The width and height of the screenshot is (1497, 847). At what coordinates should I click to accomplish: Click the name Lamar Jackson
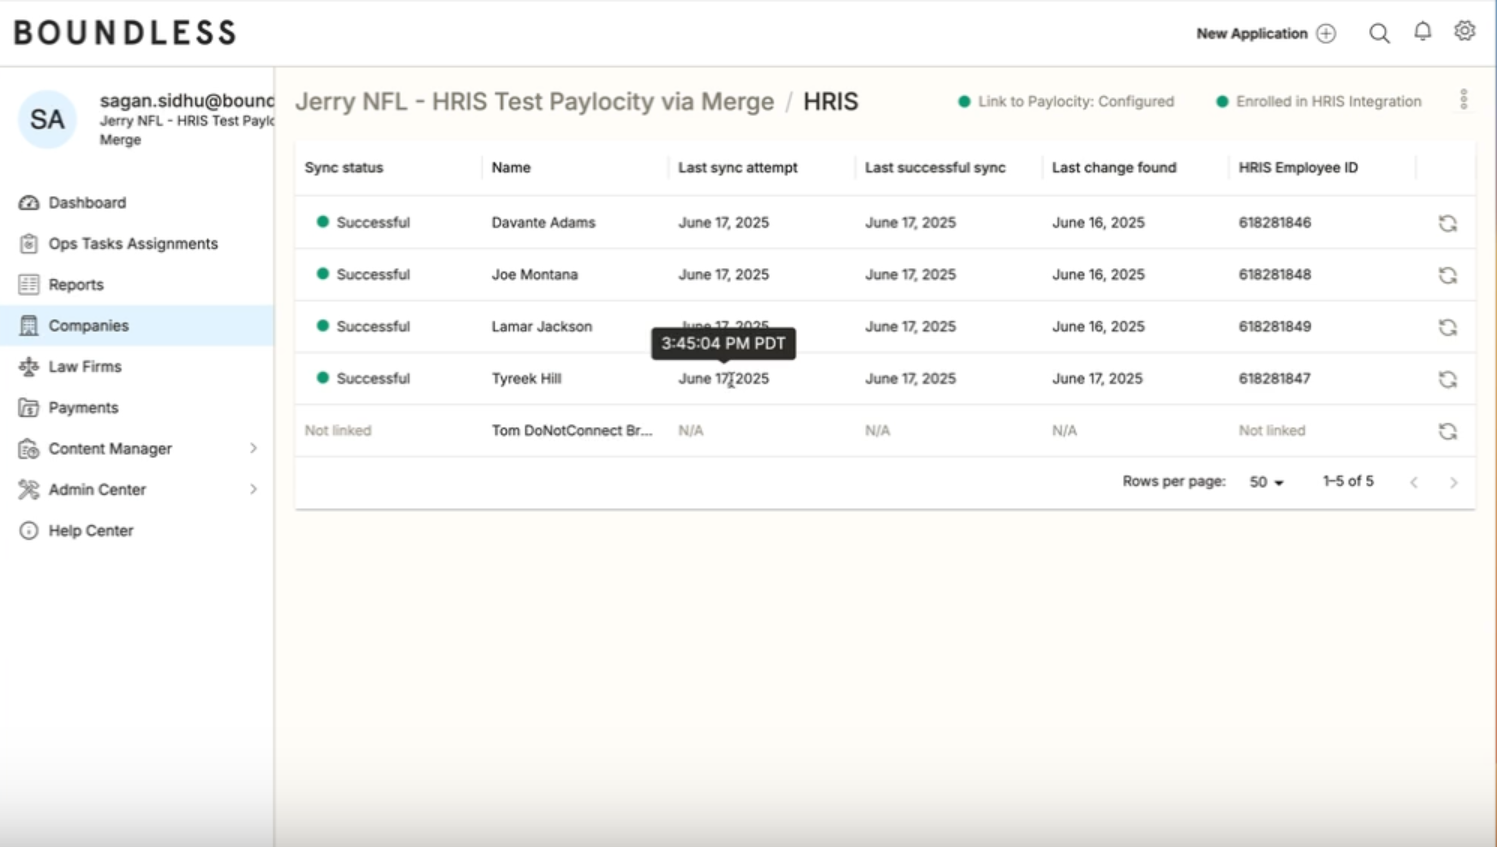point(542,326)
